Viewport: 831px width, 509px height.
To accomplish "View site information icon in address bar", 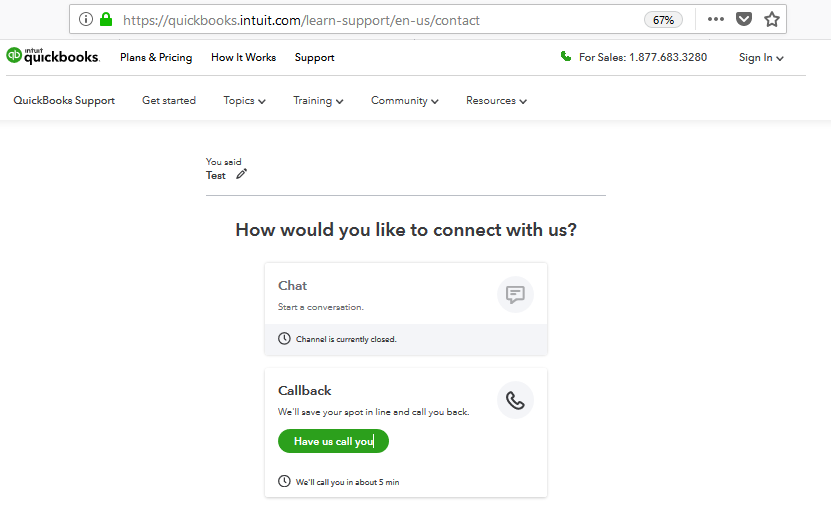I will [86, 20].
